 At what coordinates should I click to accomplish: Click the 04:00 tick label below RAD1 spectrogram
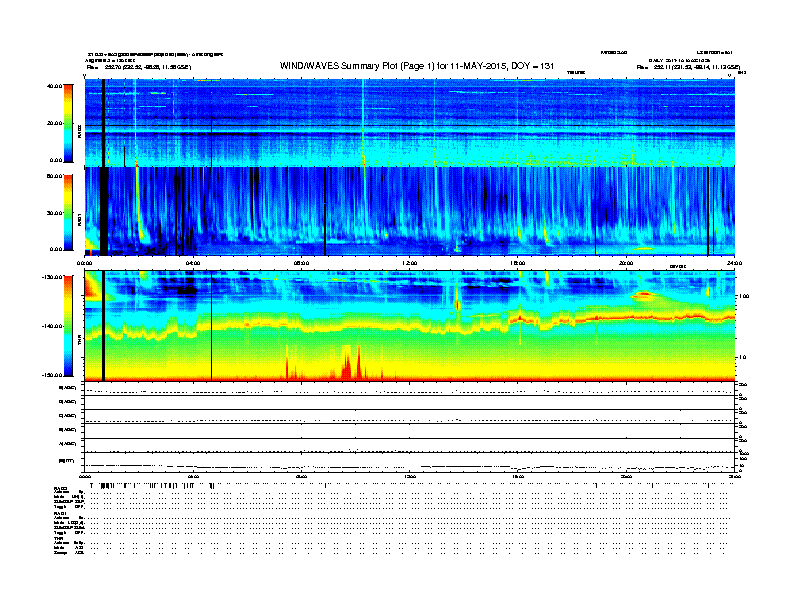(x=193, y=263)
